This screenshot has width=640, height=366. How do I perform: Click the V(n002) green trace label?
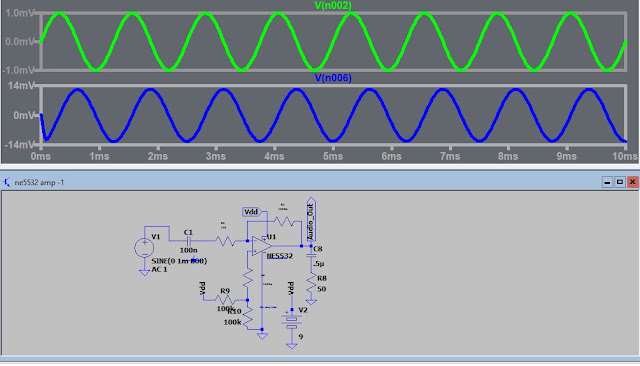(x=333, y=5)
